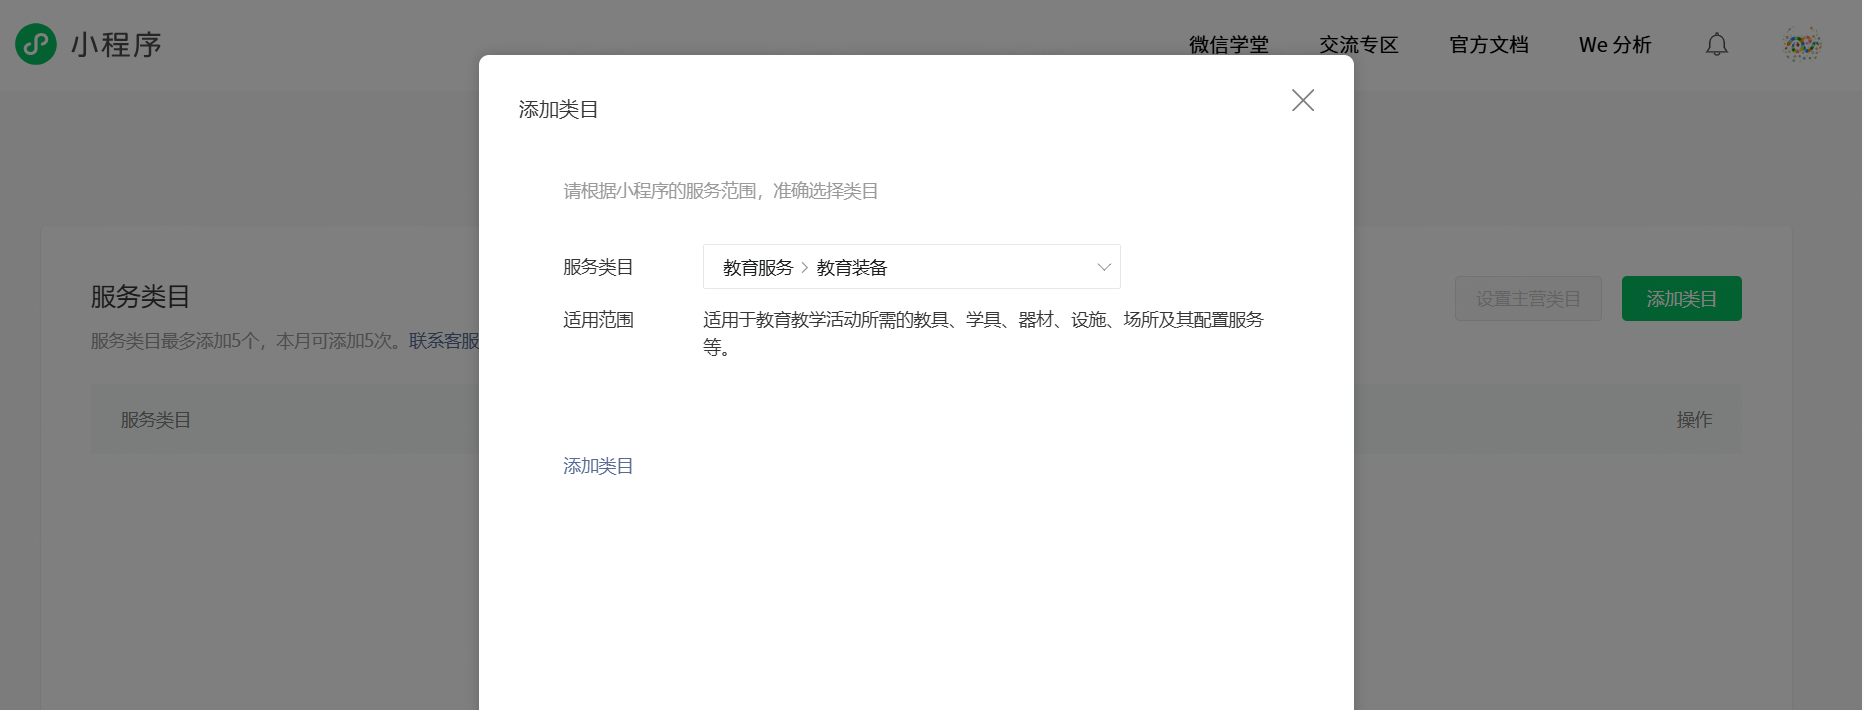Viewport: 1864px width, 710px height.
Task: Open We 分析 in the top navigation
Action: 1614,45
